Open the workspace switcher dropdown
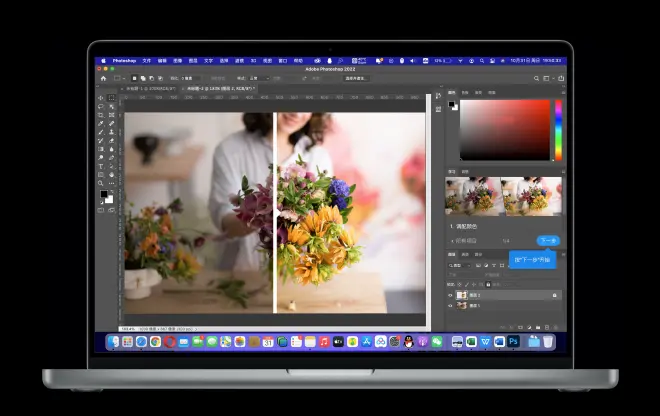This screenshot has height=416, width=660. pos(547,78)
